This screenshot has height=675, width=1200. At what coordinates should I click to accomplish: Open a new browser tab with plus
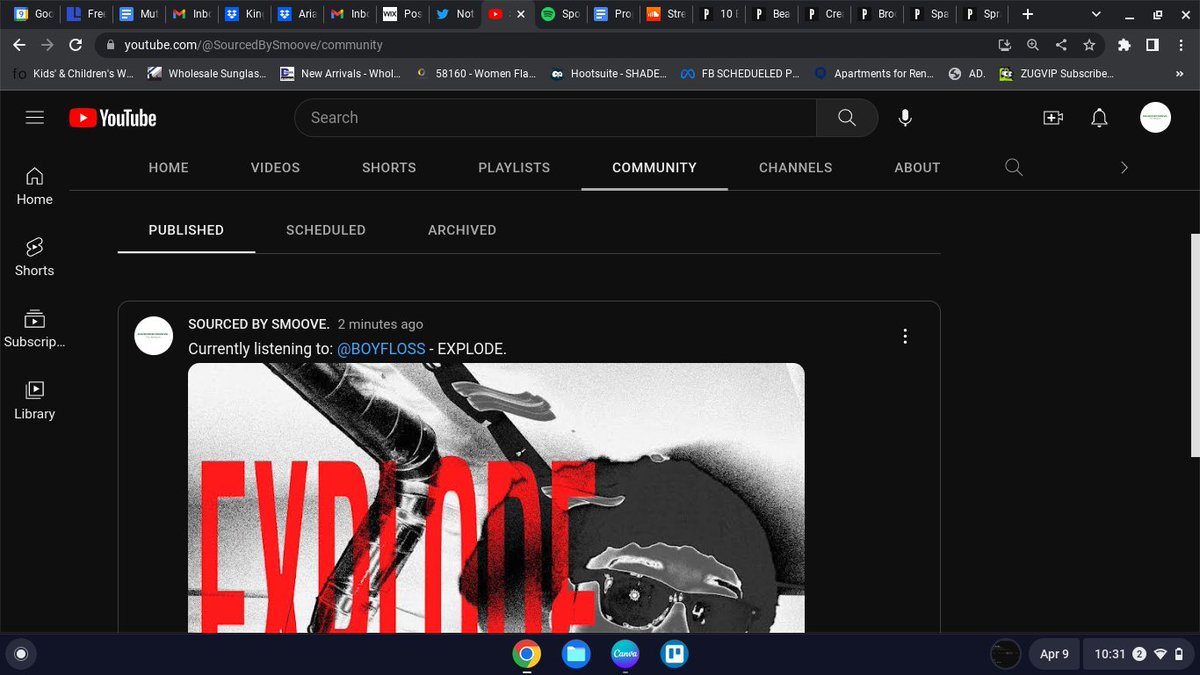click(x=1027, y=14)
